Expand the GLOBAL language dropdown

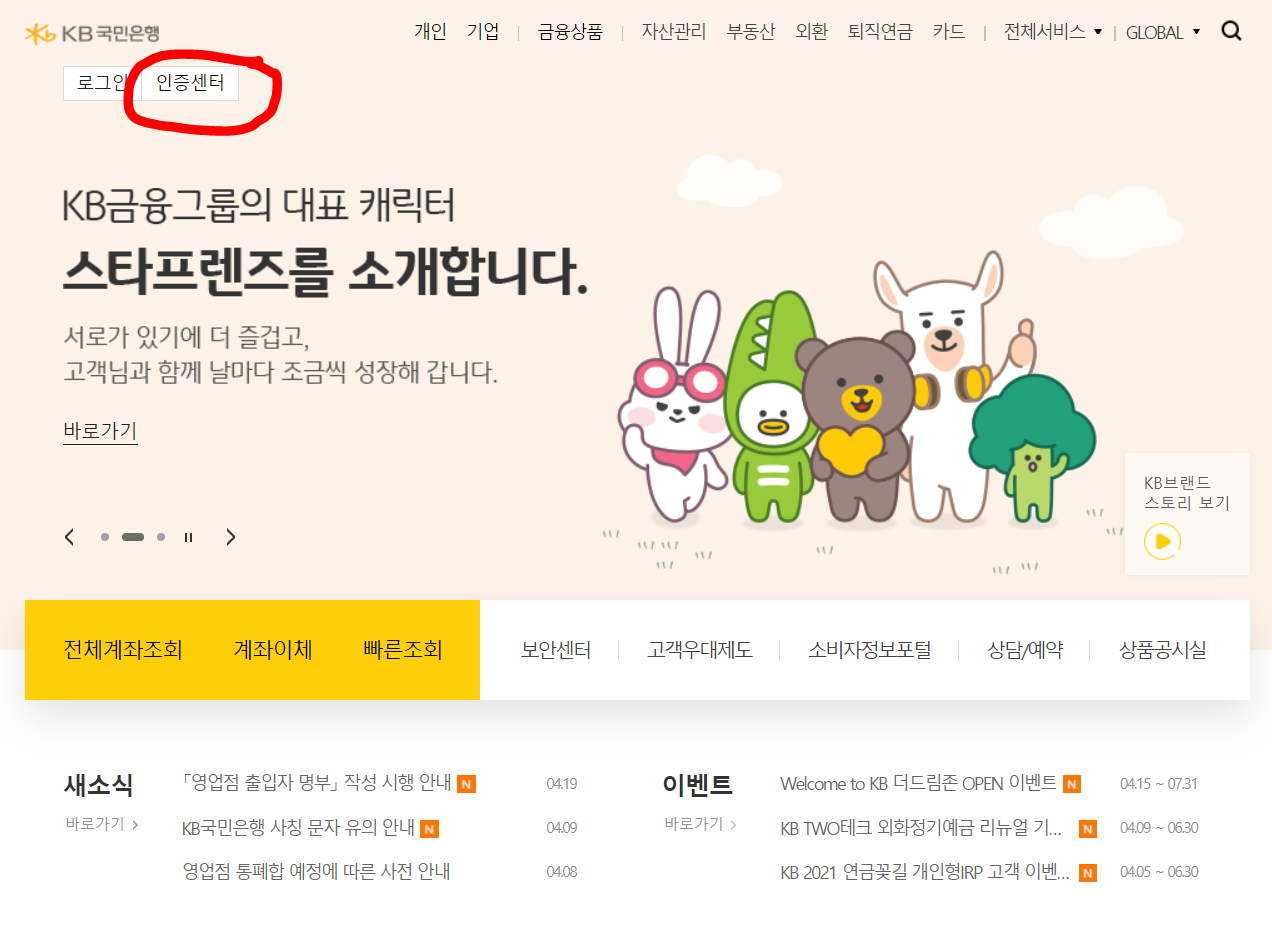point(1163,32)
